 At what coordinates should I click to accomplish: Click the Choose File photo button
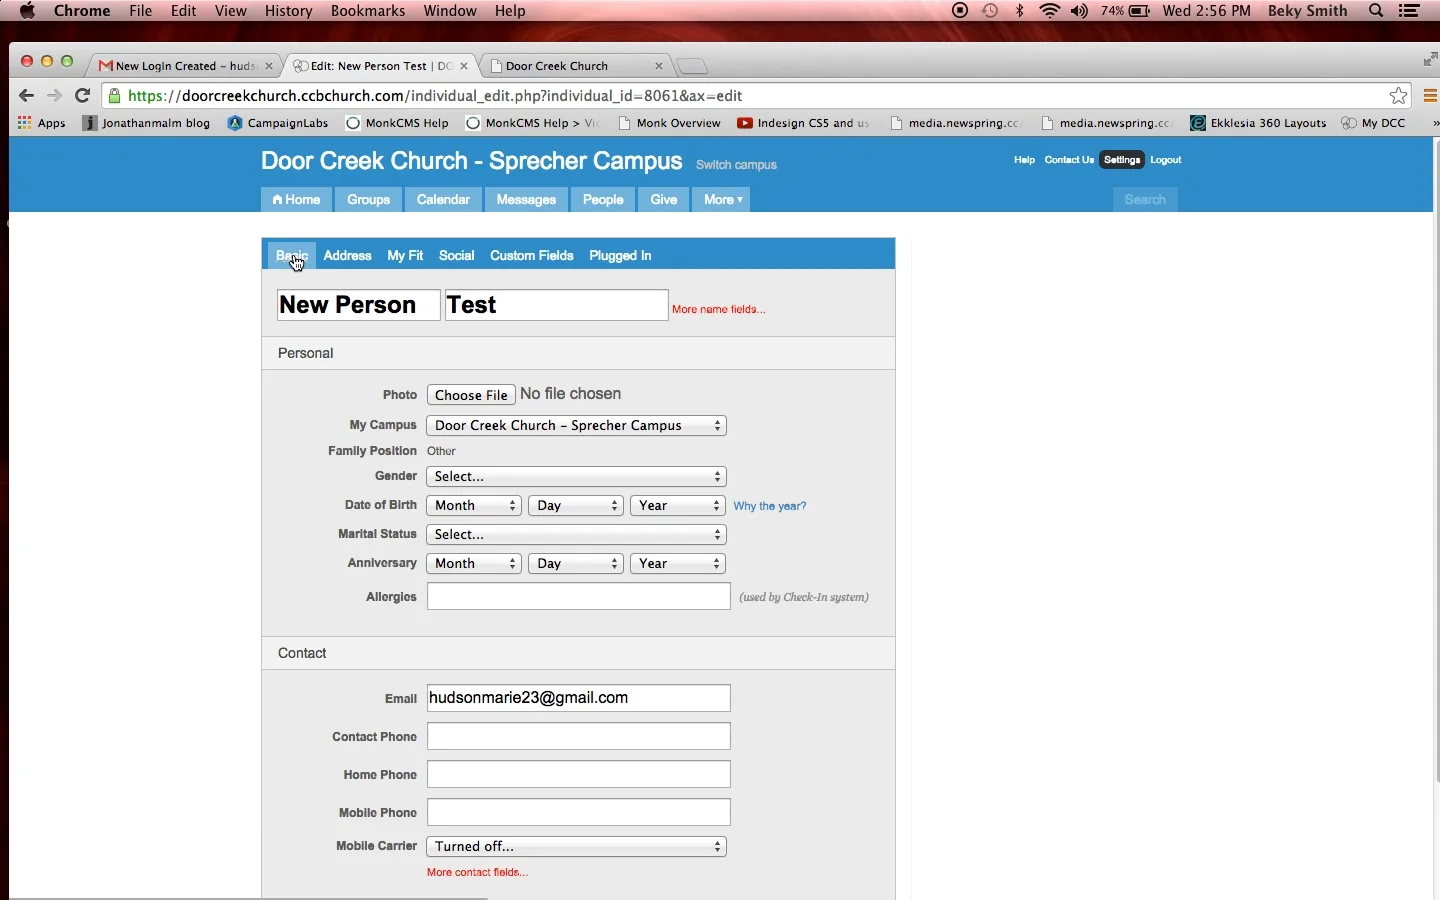click(x=472, y=395)
